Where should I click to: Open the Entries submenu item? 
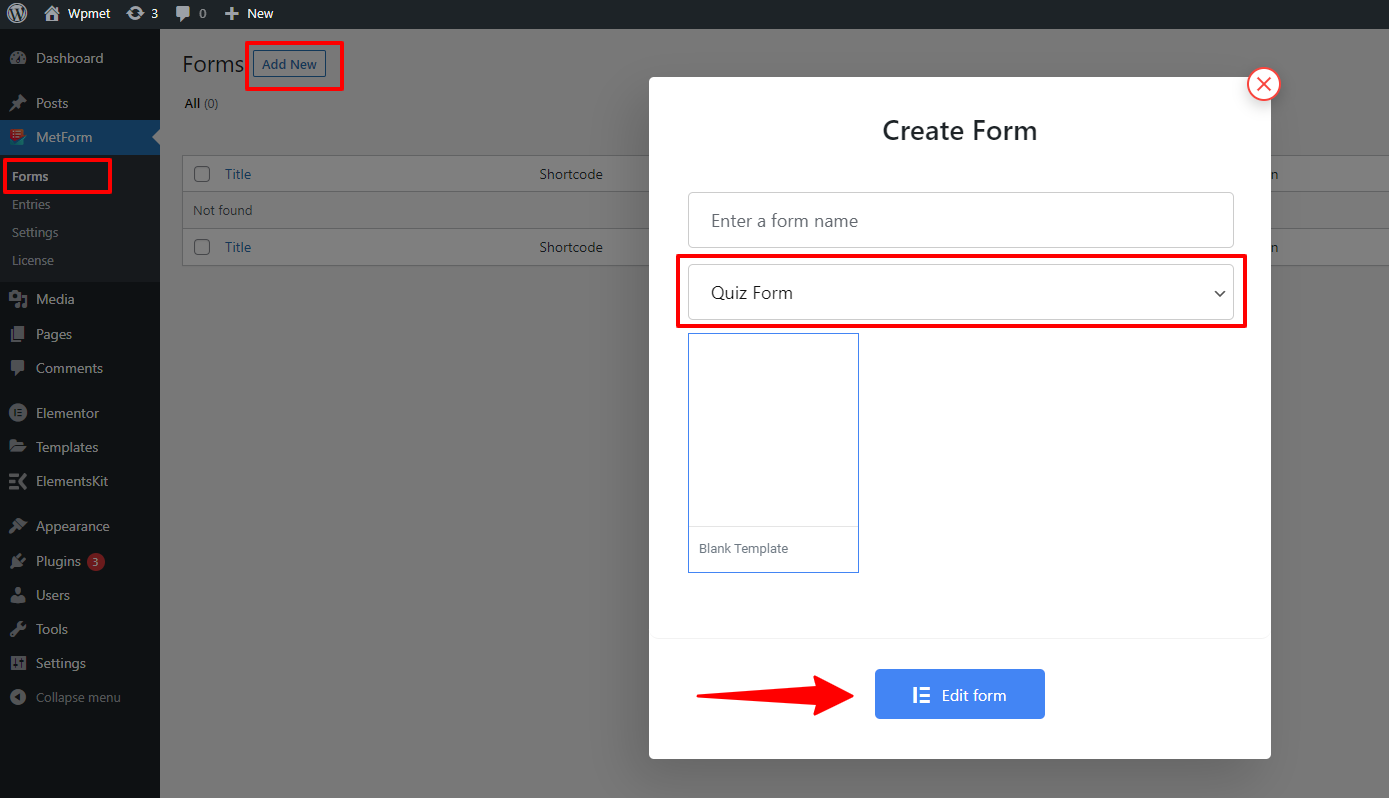click(31, 204)
